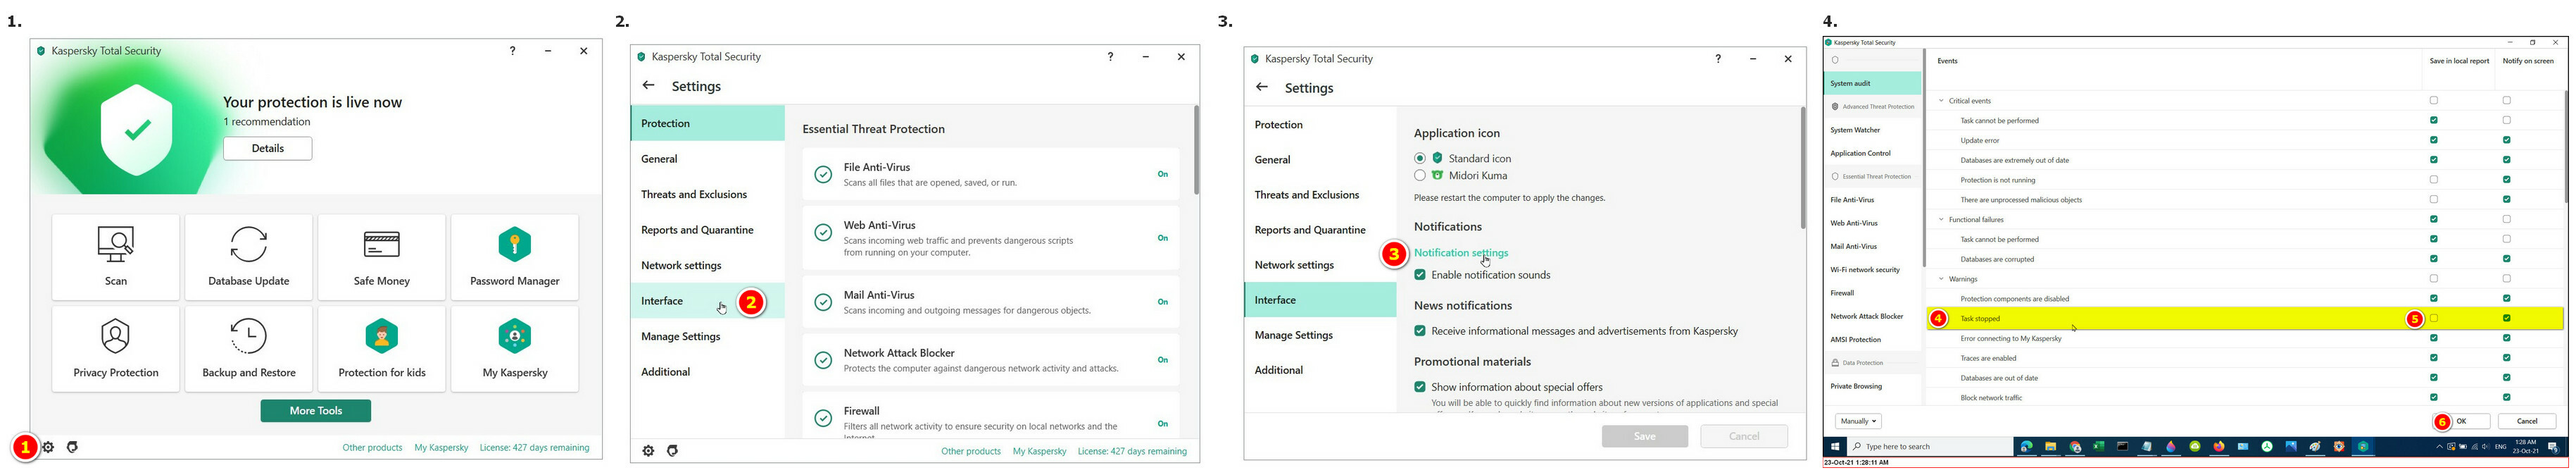Go back from Settings showing Application icon options
2576x475 pixels.
pos(1262,87)
